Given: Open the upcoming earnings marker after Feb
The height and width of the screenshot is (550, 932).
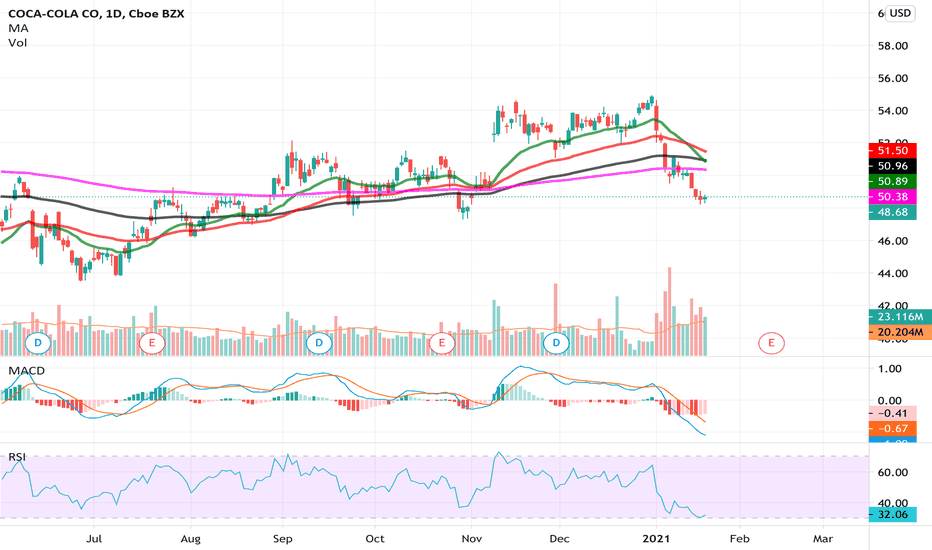Looking at the screenshot, I should click(x=772, y=343).
